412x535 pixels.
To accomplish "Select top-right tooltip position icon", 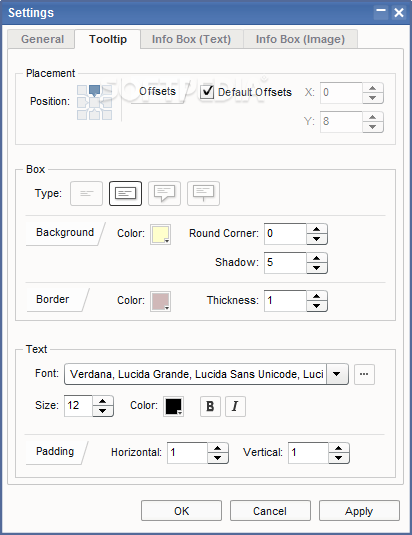I will pyautogui.click(x=107, y=90).
